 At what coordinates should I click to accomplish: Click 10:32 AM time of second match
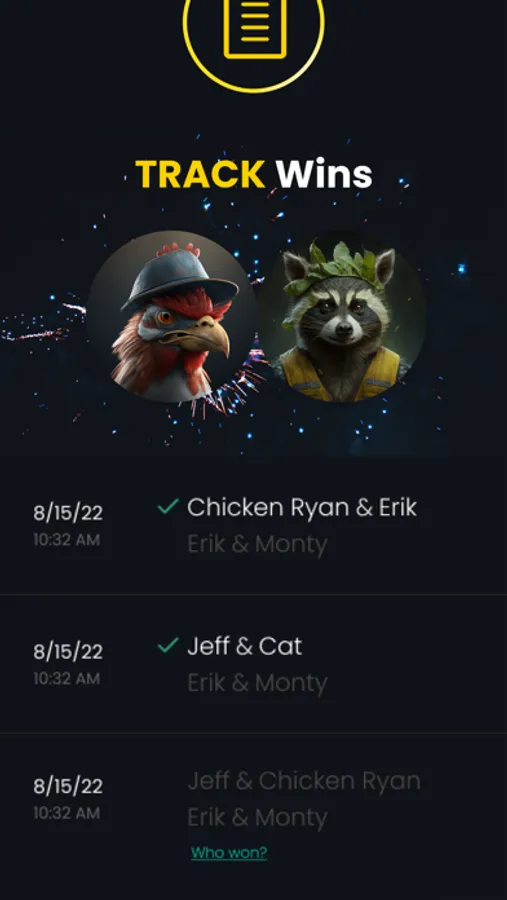click(67, 679)
